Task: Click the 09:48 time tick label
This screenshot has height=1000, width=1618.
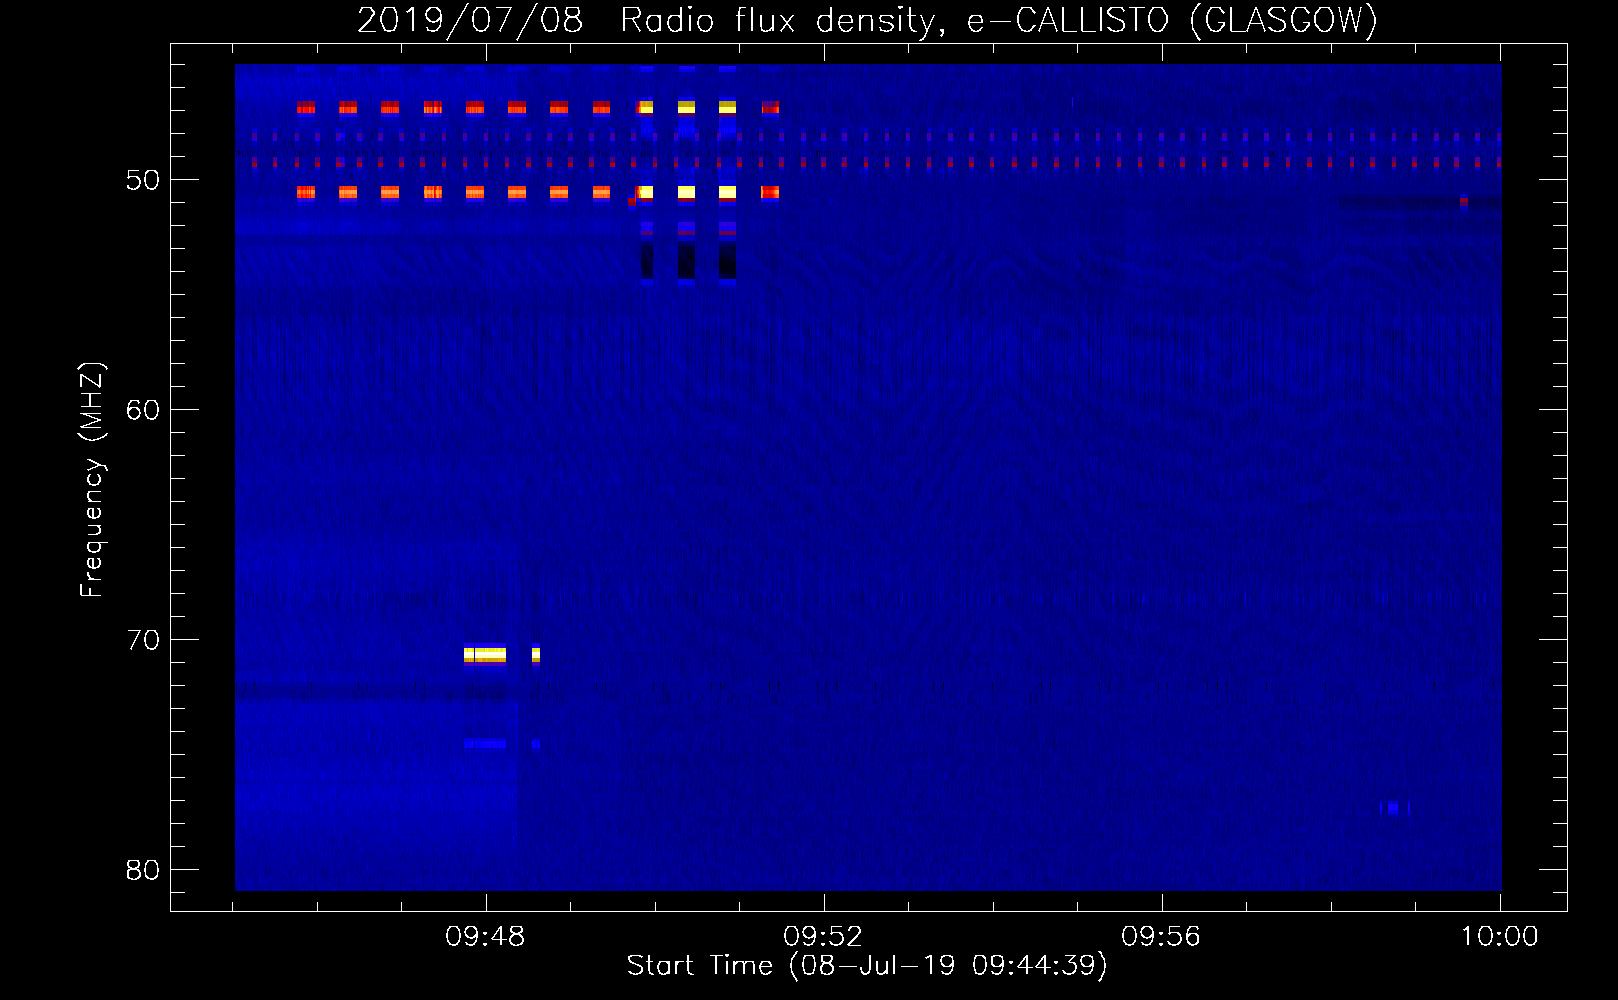Action: [486, 937]
